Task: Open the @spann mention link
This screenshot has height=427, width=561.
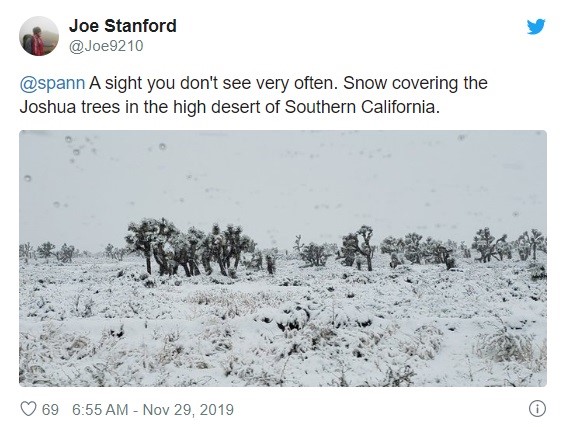Action: pos(52,83)
